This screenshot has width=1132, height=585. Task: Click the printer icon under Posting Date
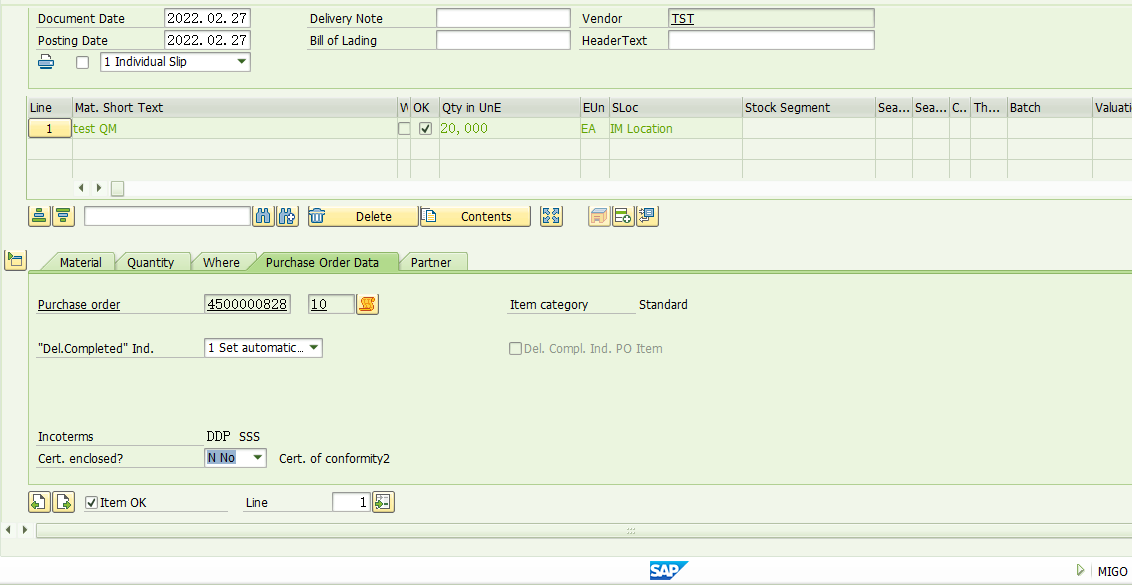coord(46,62)
